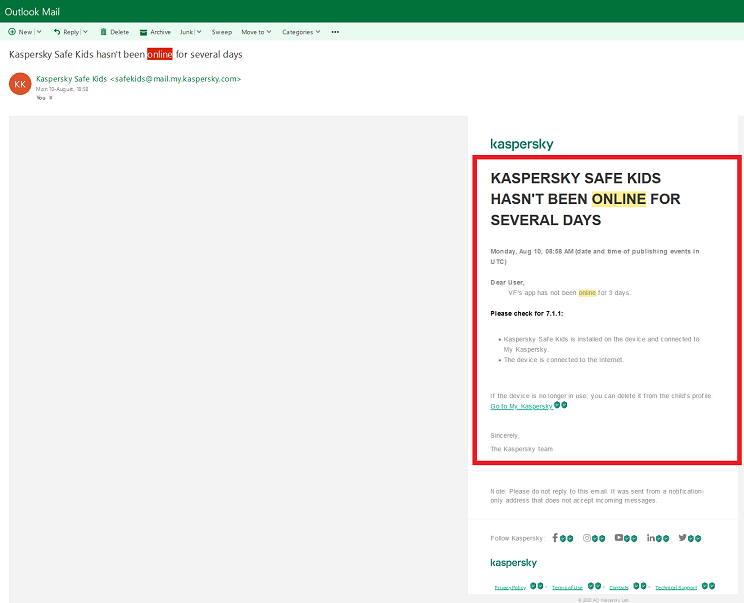Viewport: 744px width, 603px height.
Task: Open the Reply options dropdown arrow
Action: point(85,32)
